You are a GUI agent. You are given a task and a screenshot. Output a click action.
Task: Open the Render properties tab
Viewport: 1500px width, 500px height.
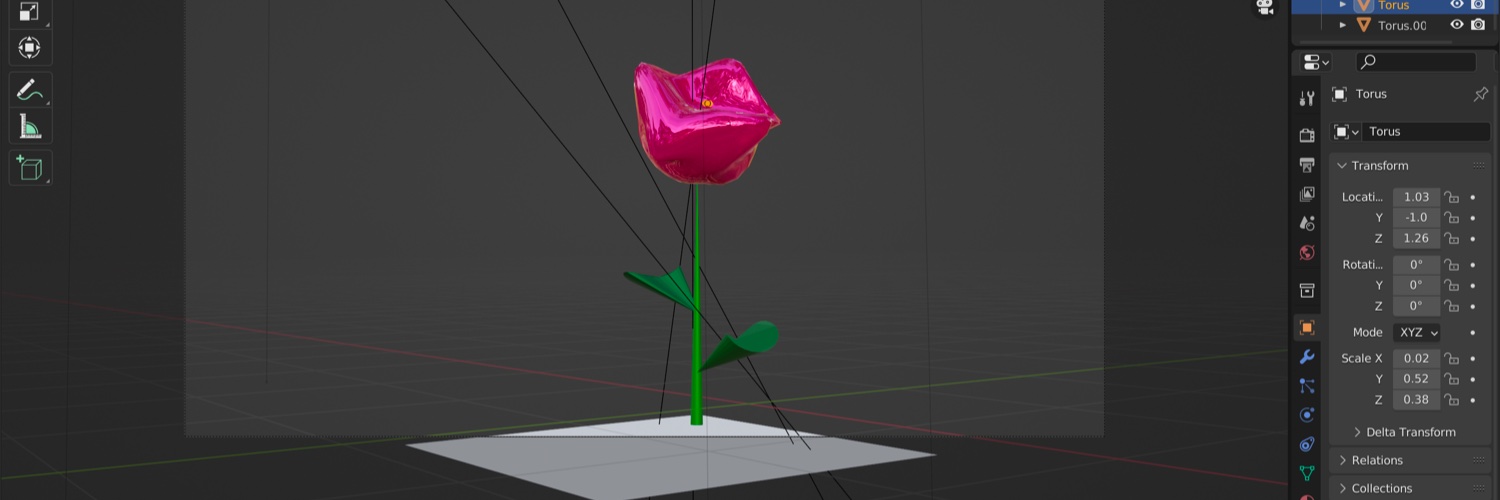pyautogui.click(x=1307, y=135)
